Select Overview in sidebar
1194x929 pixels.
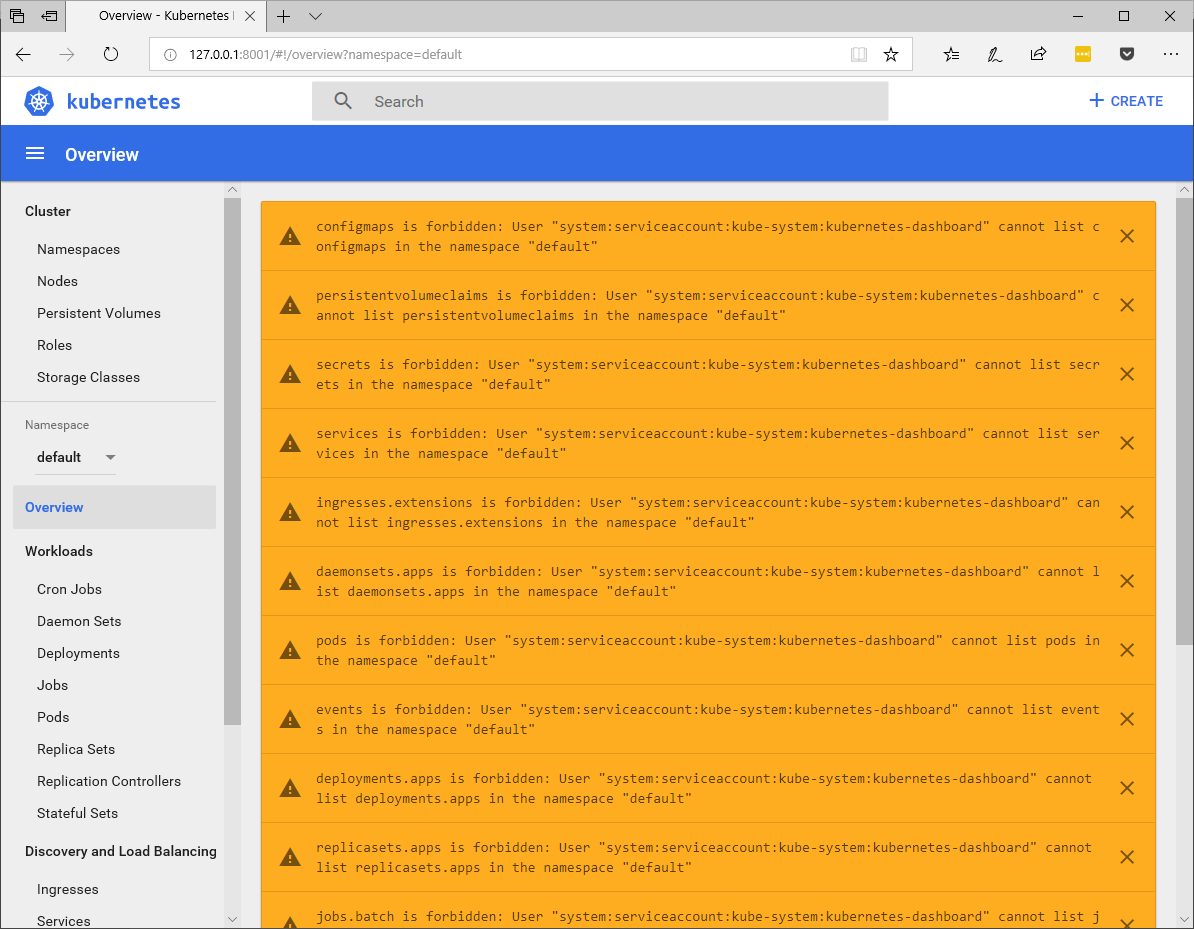click(114, 507)
